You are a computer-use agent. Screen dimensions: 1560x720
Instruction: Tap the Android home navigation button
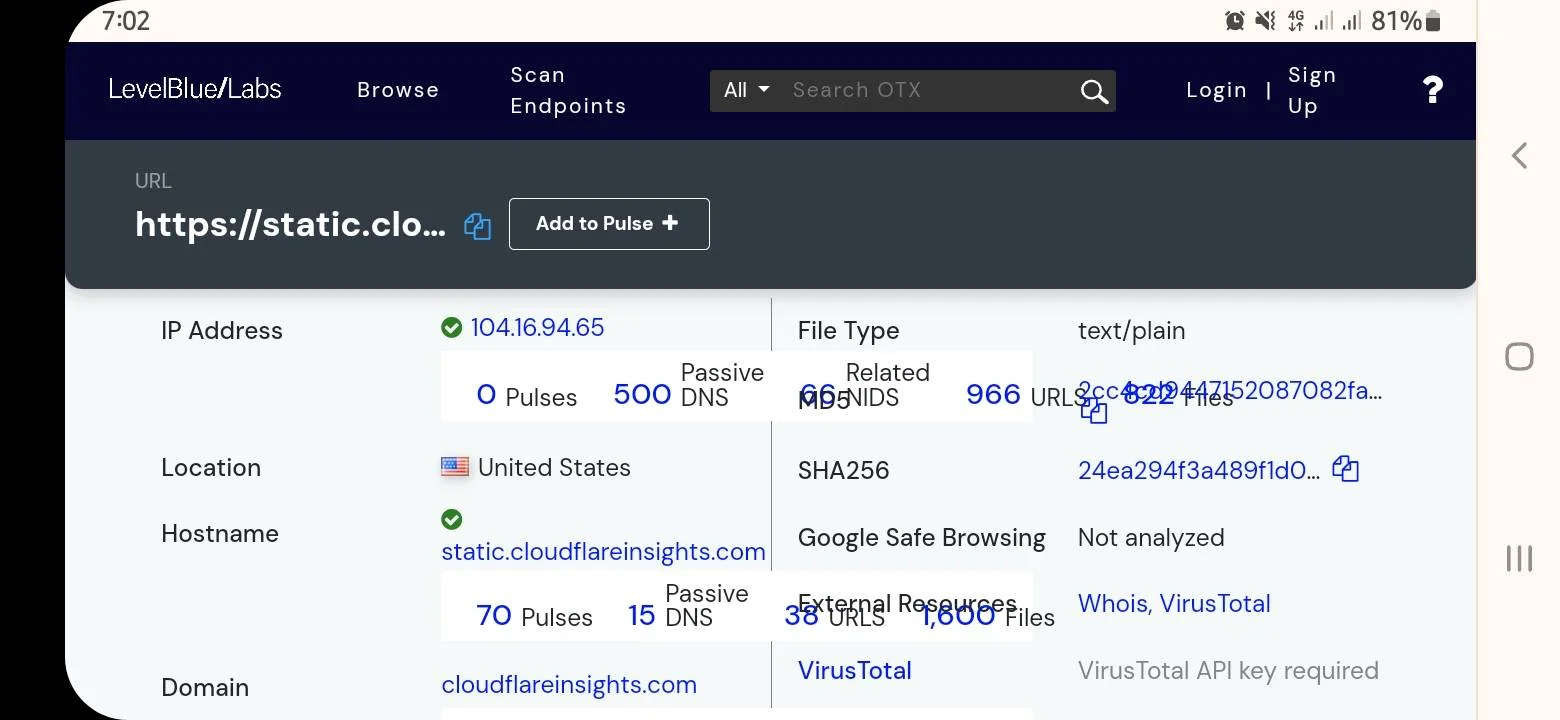click(x=1519, y=356)
